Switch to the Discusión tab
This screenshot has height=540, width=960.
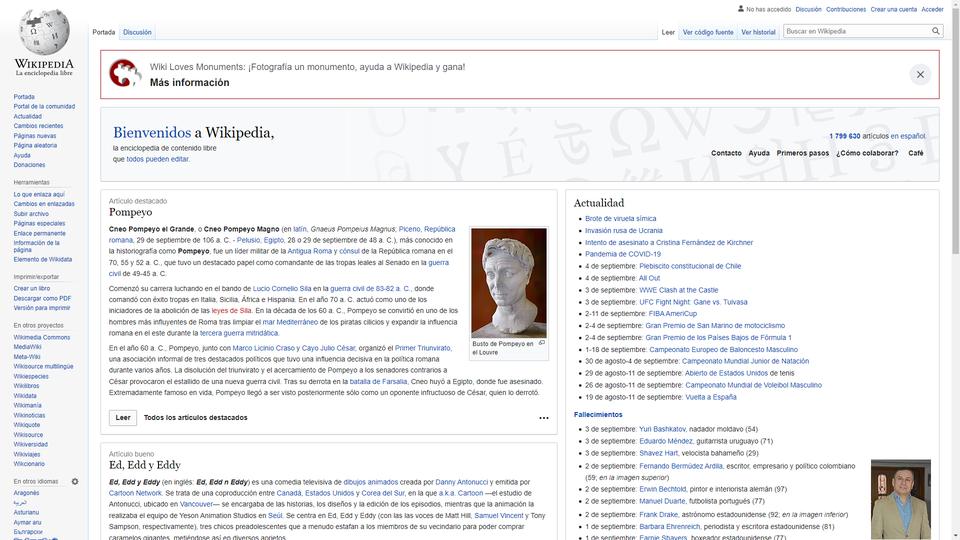[137, 32]
